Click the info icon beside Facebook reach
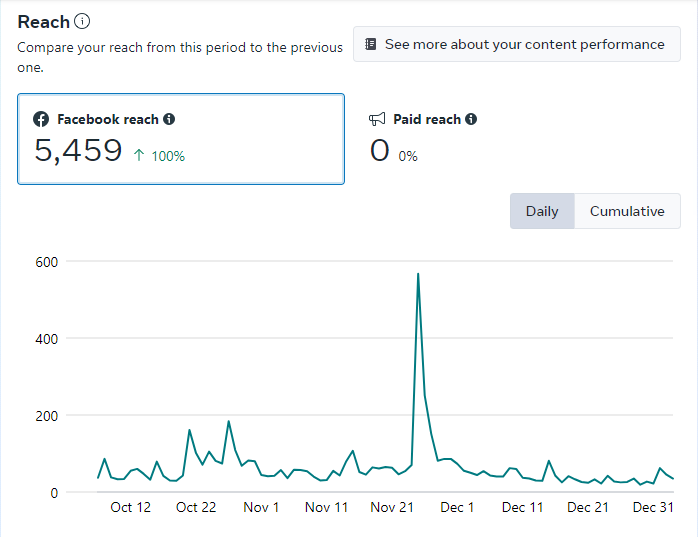698x537 pixels. click(169, 119)
